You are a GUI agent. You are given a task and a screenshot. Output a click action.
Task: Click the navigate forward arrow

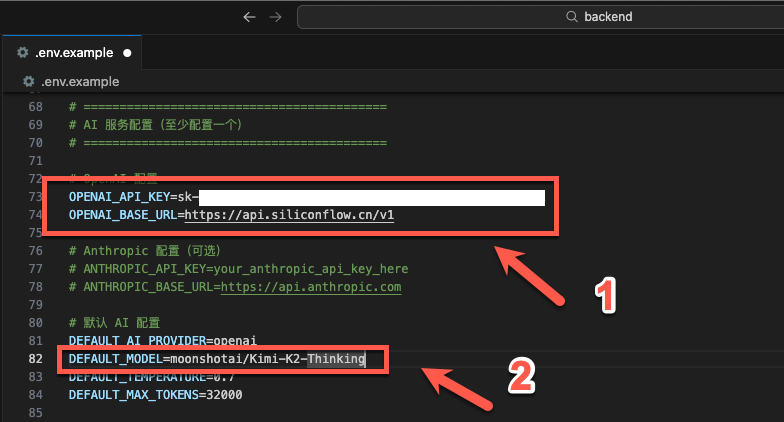[x=276, y=17]
